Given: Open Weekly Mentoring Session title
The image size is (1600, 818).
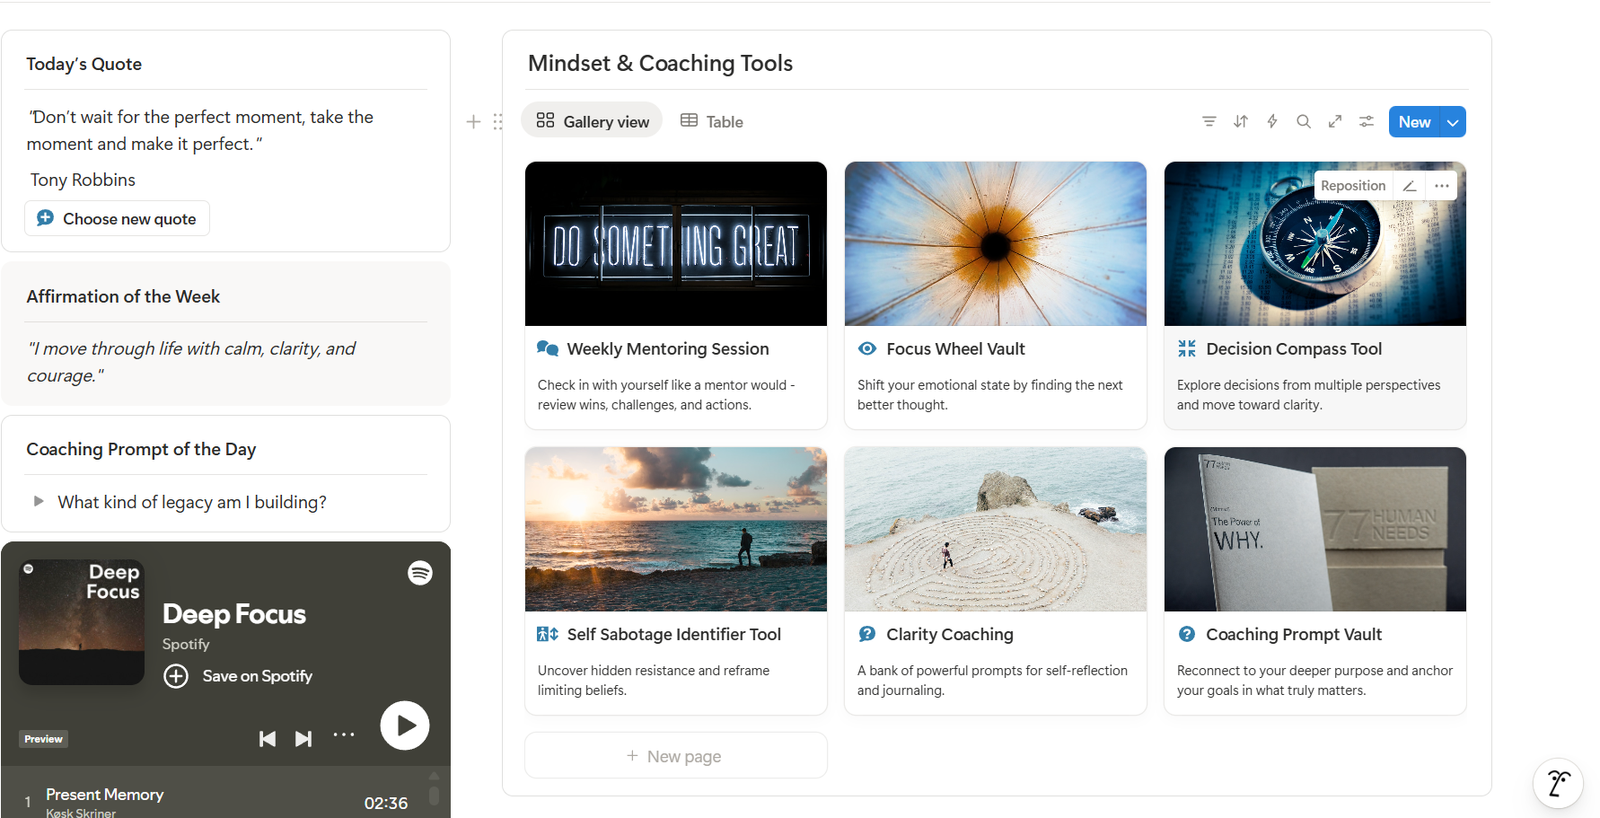Looking at the screenshot, I should 668,349.
